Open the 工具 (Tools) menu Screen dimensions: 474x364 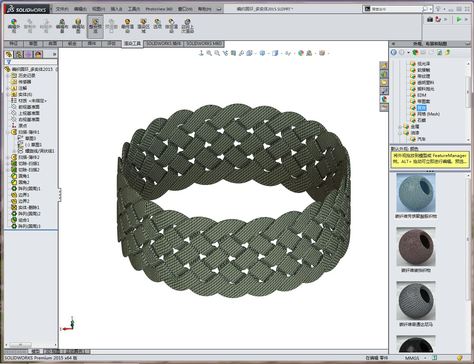(134, 9)
